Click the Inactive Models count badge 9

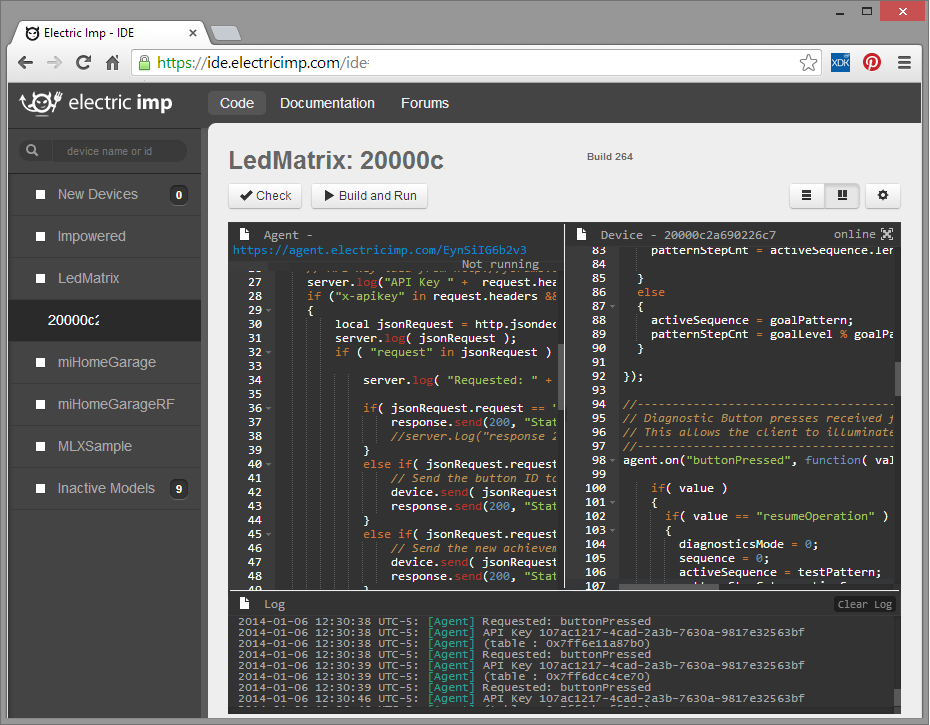[x=179, y=489]
